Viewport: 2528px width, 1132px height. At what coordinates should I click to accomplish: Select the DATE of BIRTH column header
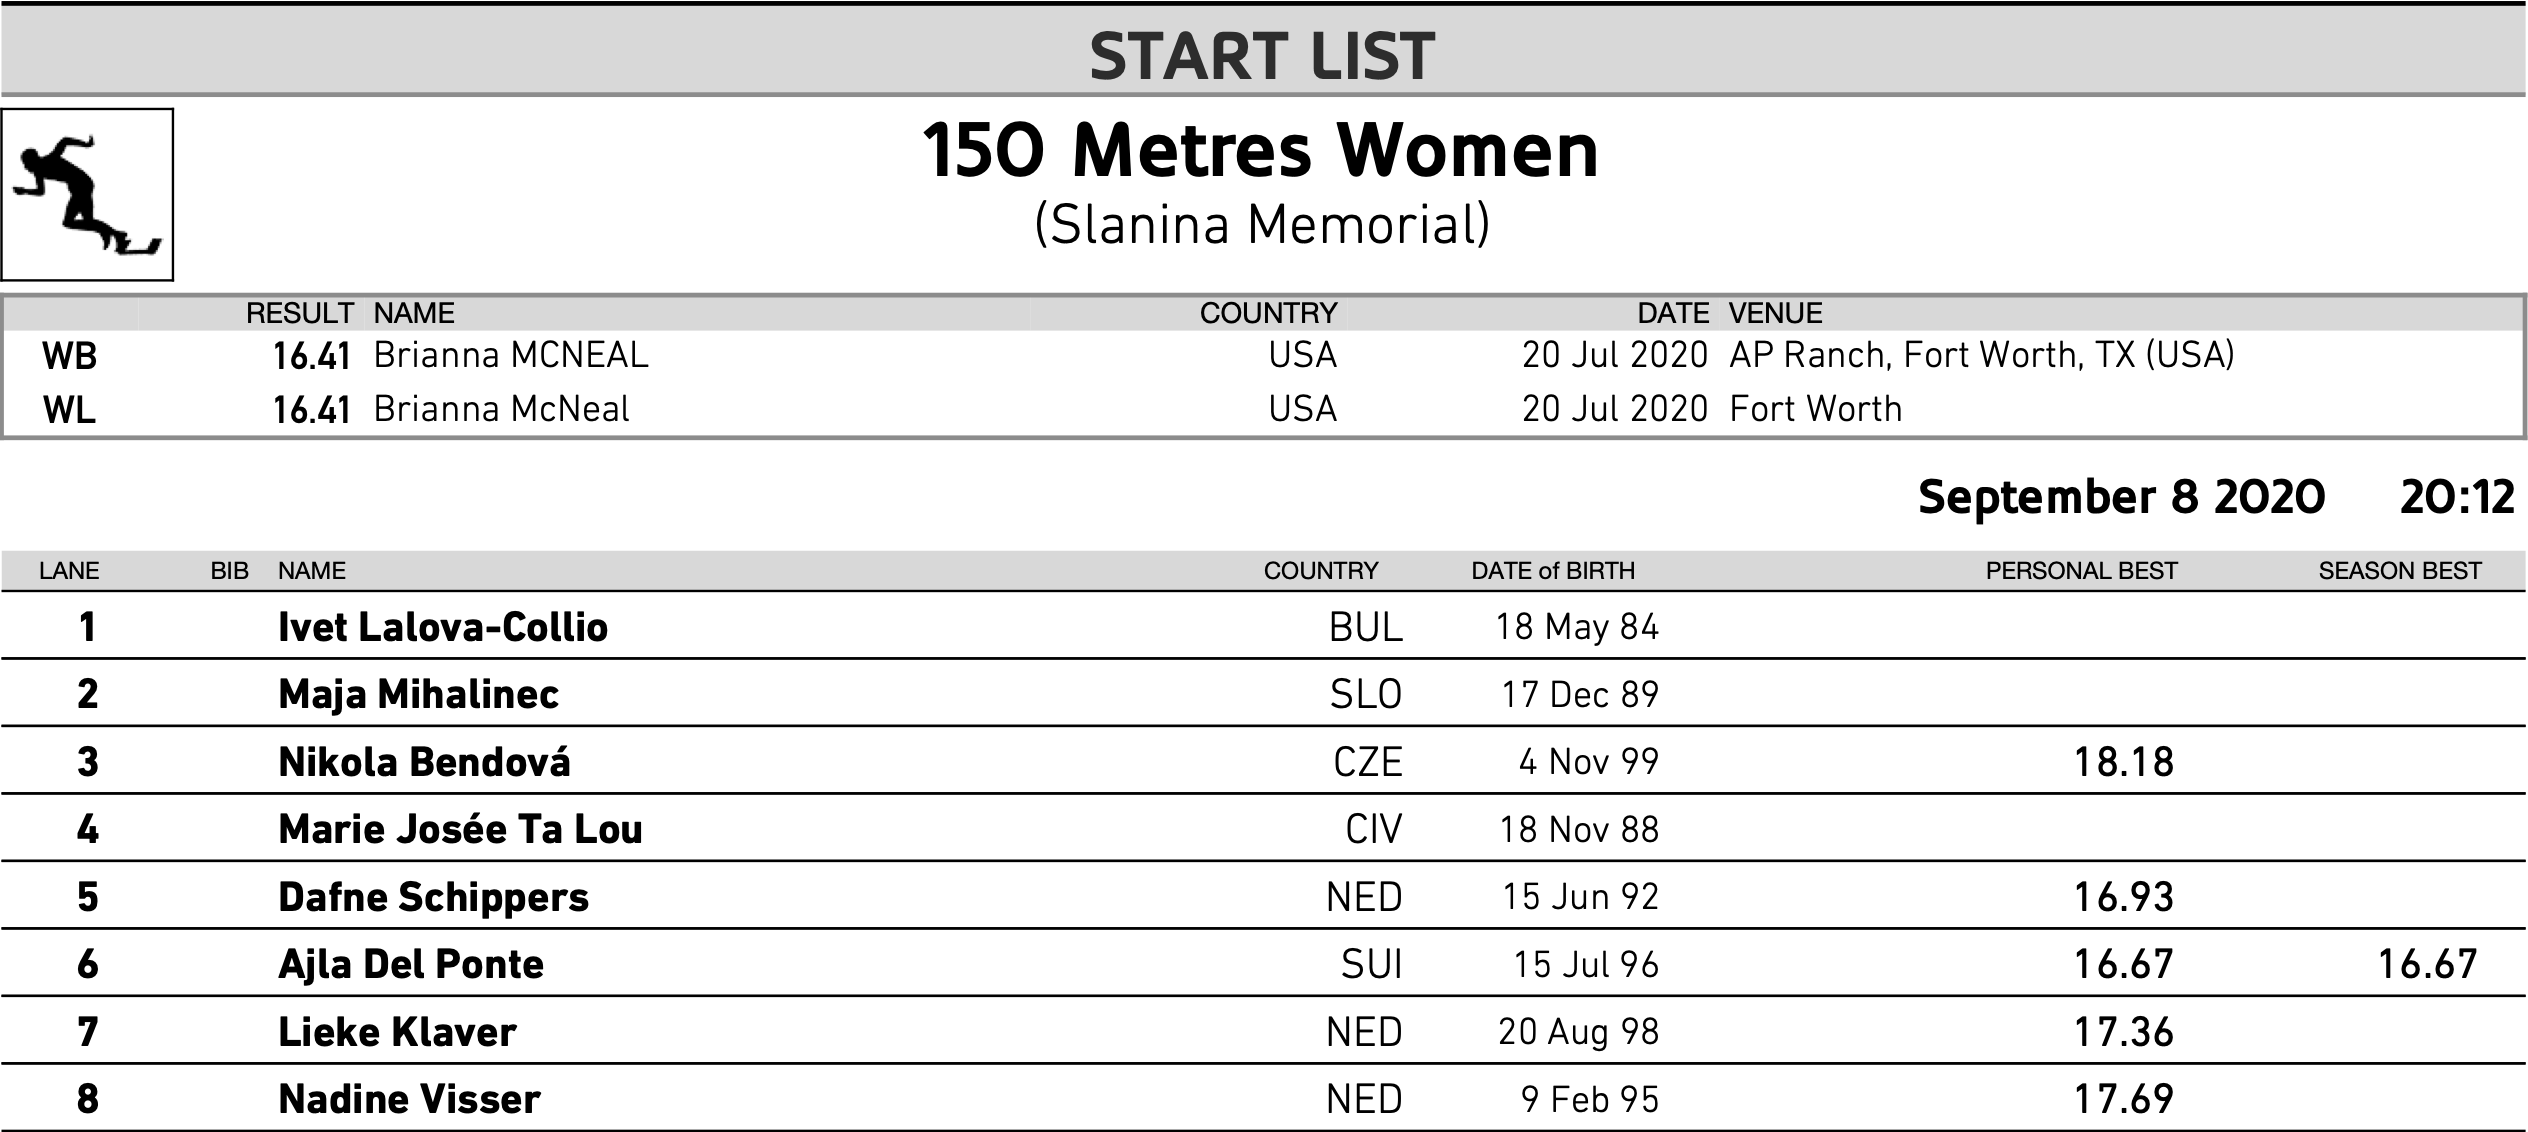[x=1553, y=570]
